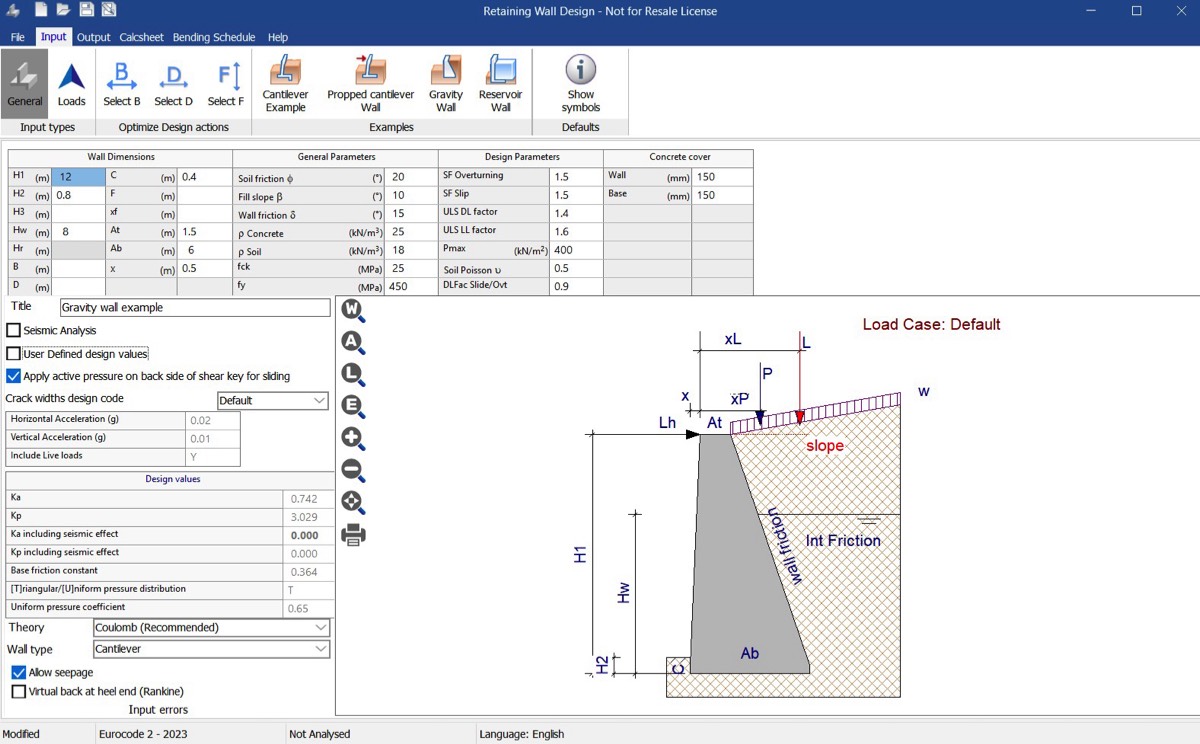Open the Bending Schedule tab
The image size is (1200, 744).
pyautogui.click(x=214, y=37)
